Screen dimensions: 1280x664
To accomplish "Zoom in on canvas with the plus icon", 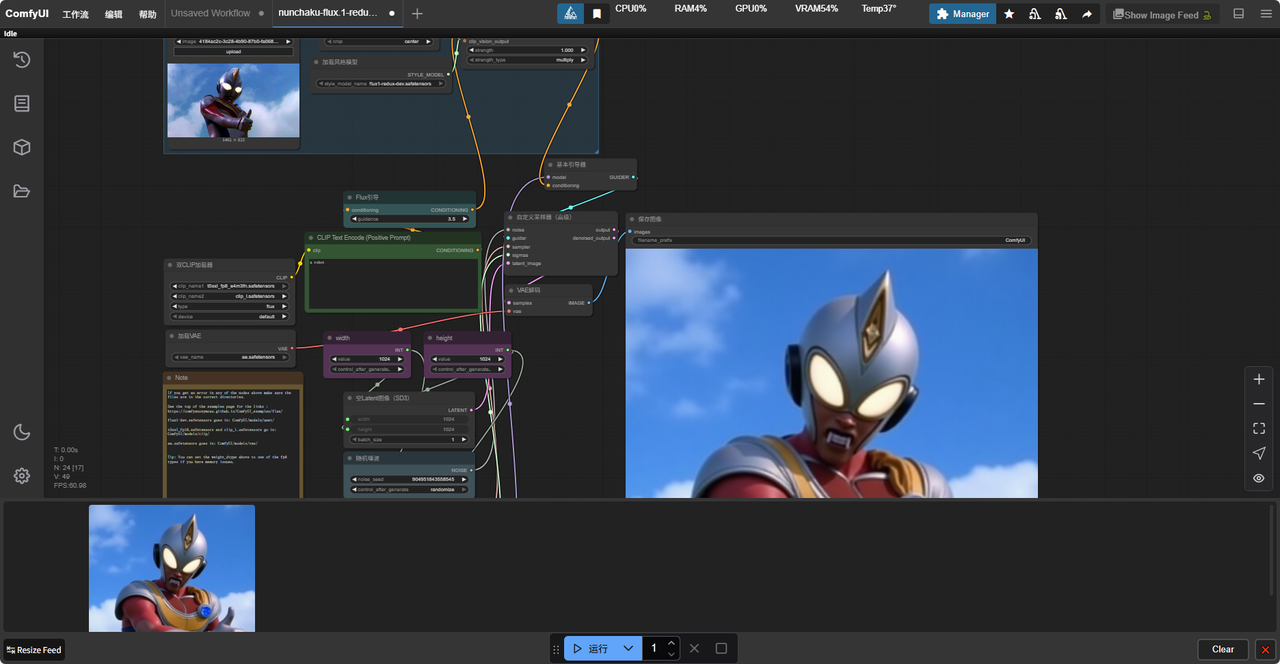I will tap(1259, 379).
